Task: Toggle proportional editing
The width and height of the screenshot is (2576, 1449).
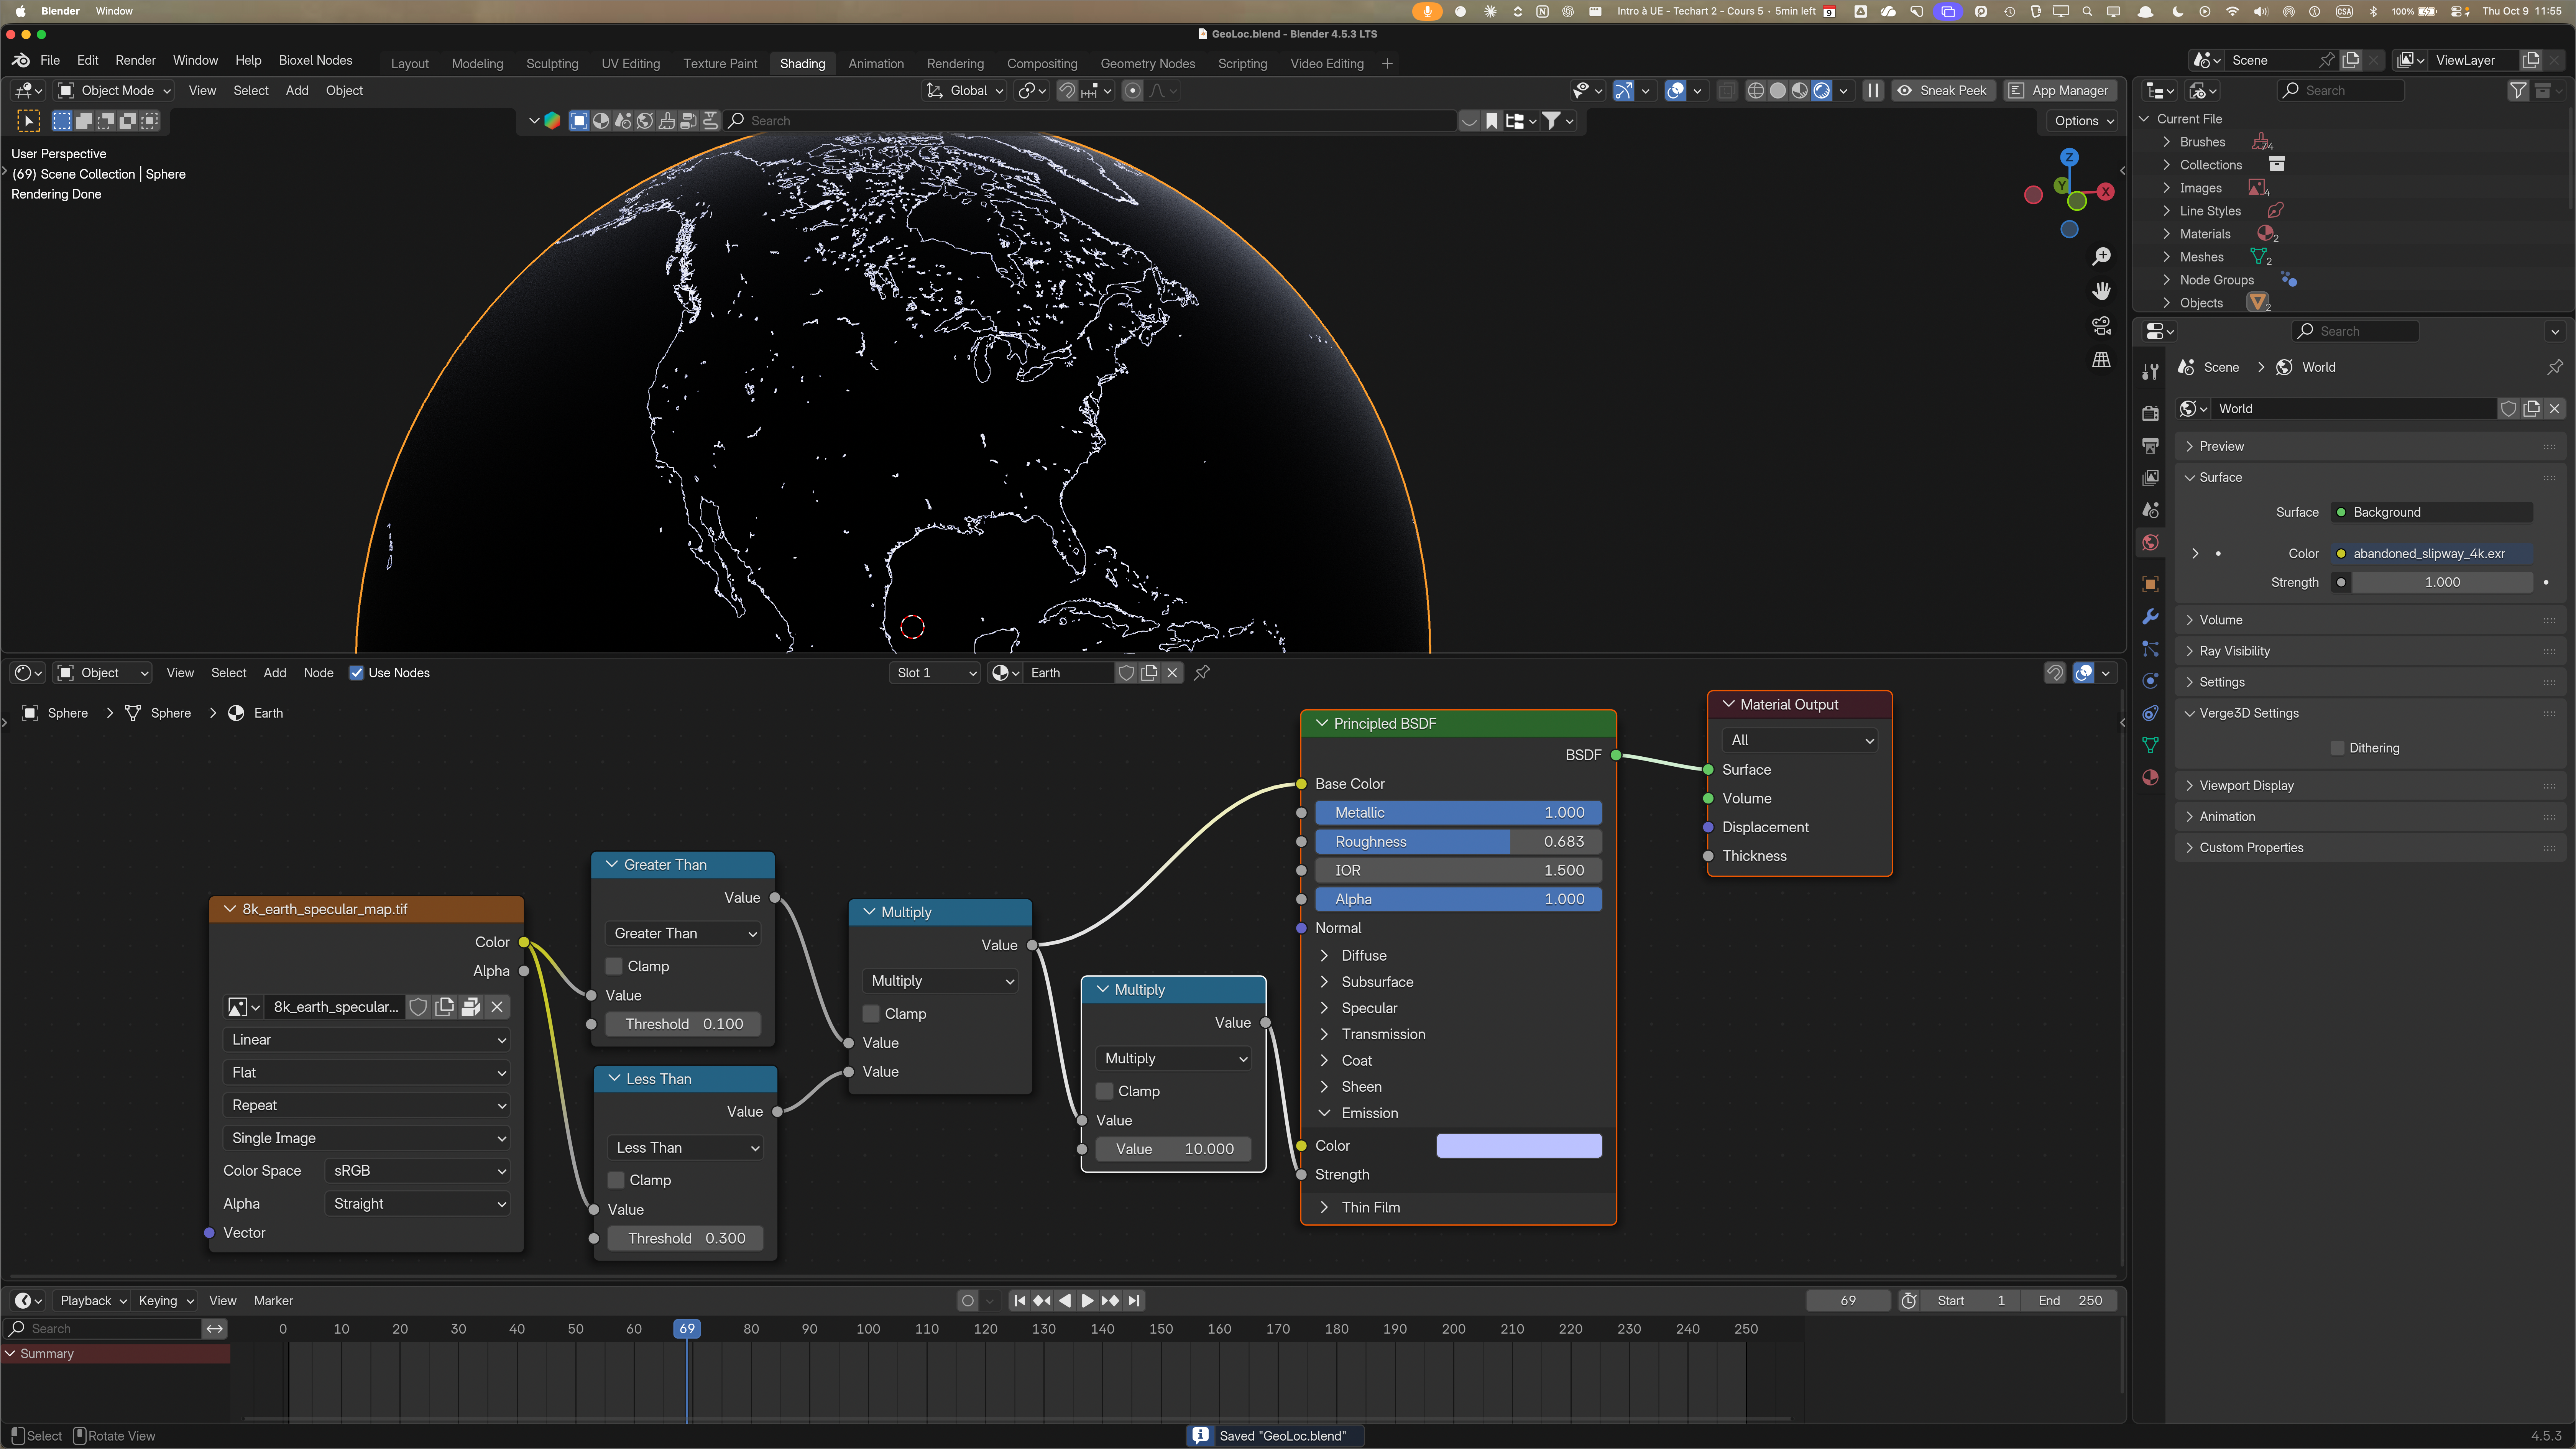Action: coord(1132,91)
